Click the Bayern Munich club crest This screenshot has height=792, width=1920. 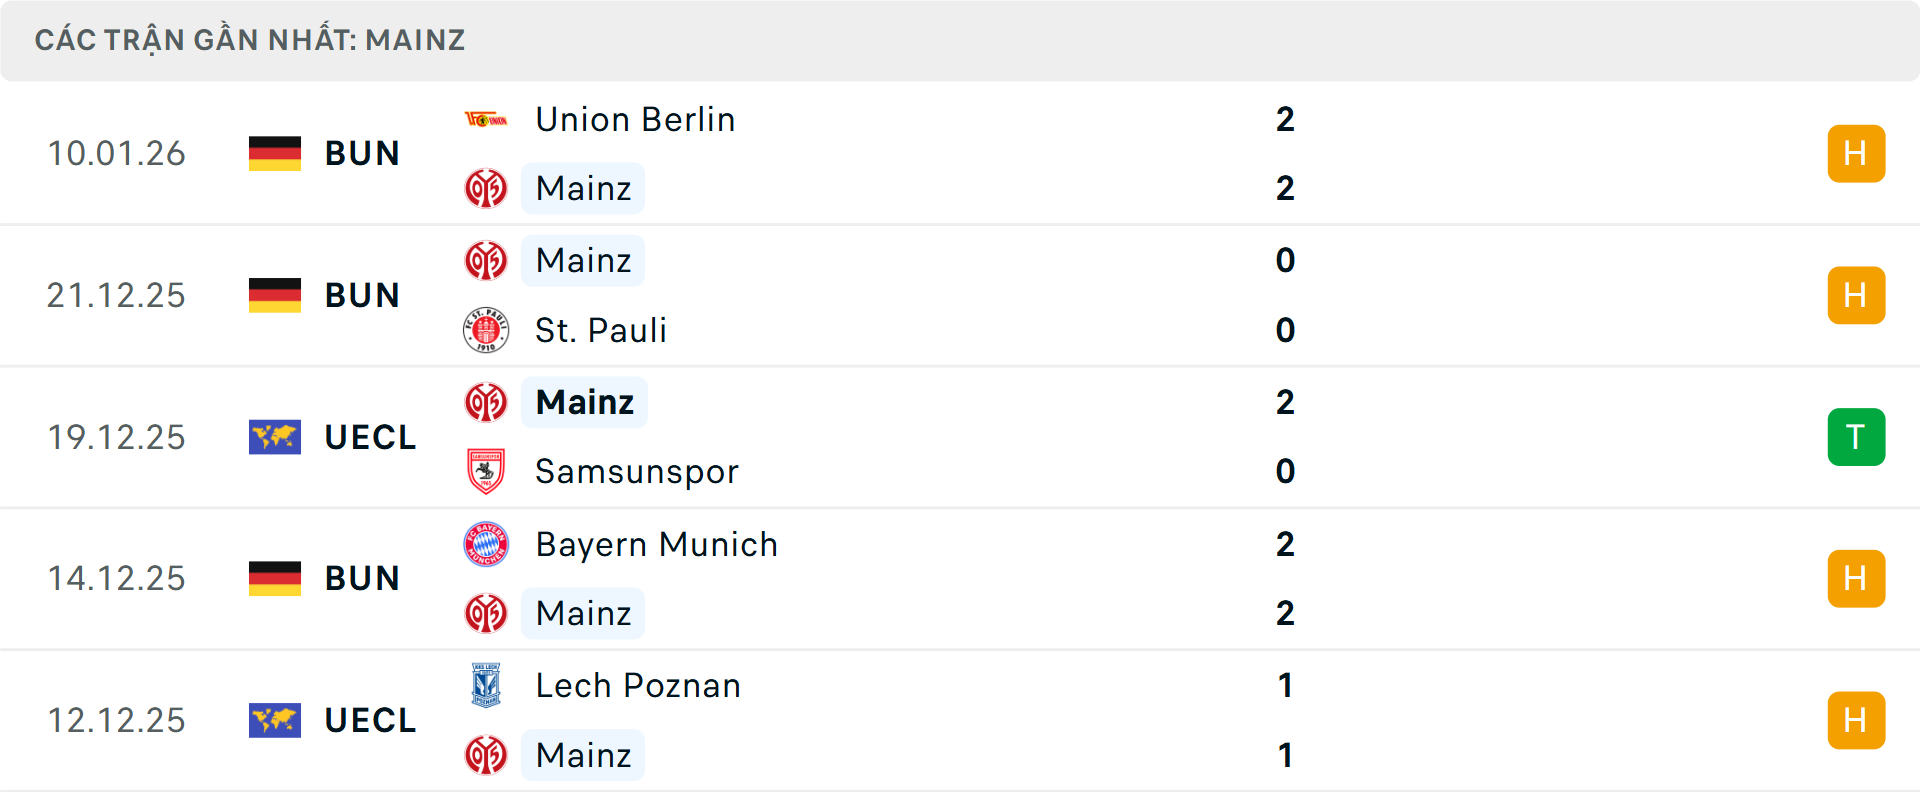[486, 544]
